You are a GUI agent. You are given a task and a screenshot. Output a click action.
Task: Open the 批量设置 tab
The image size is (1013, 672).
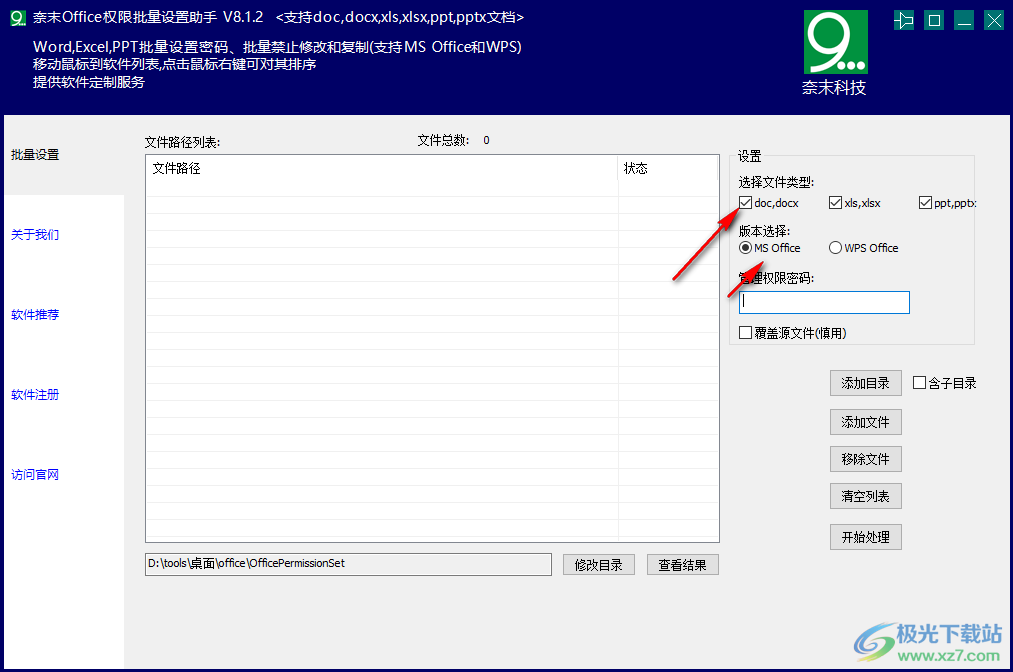[x=36, y=155]
